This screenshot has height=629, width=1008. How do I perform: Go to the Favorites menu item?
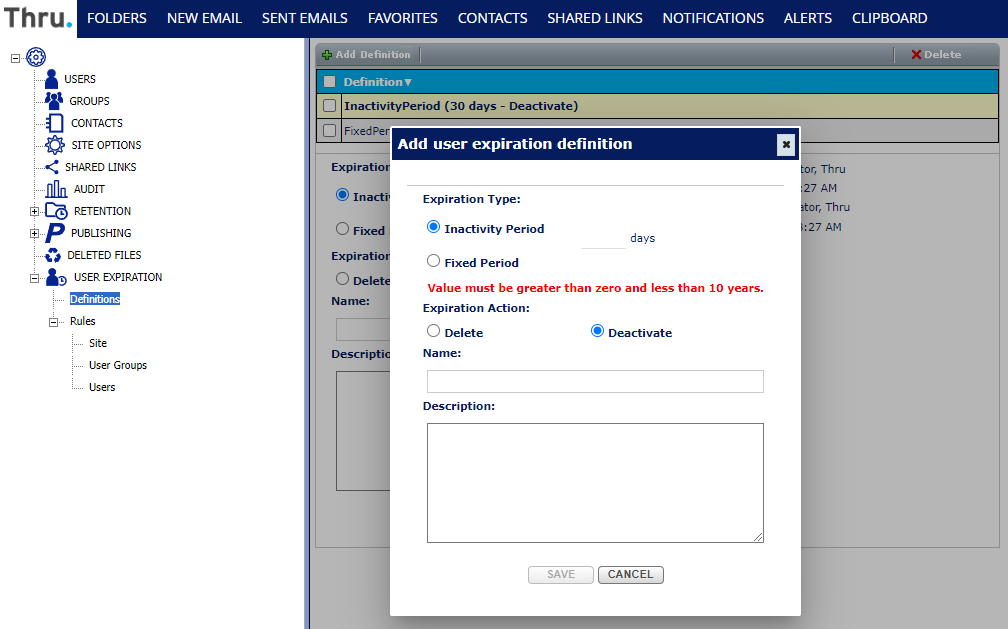(402, 18)
